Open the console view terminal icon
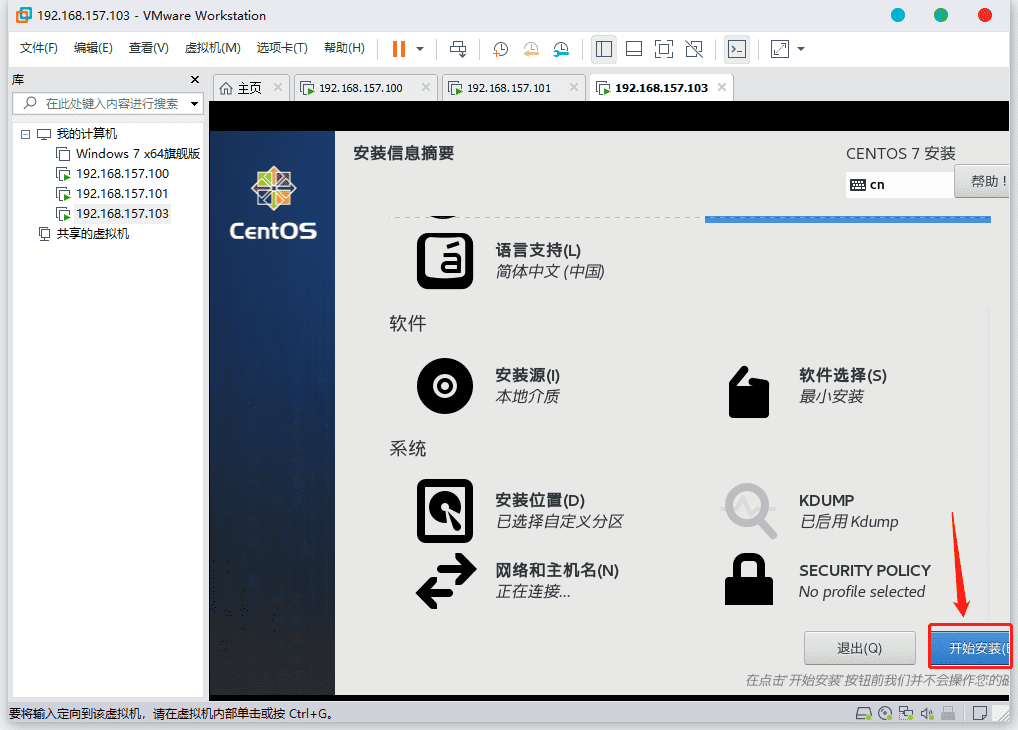1018x730 pixels. click(x=737, y=49)
